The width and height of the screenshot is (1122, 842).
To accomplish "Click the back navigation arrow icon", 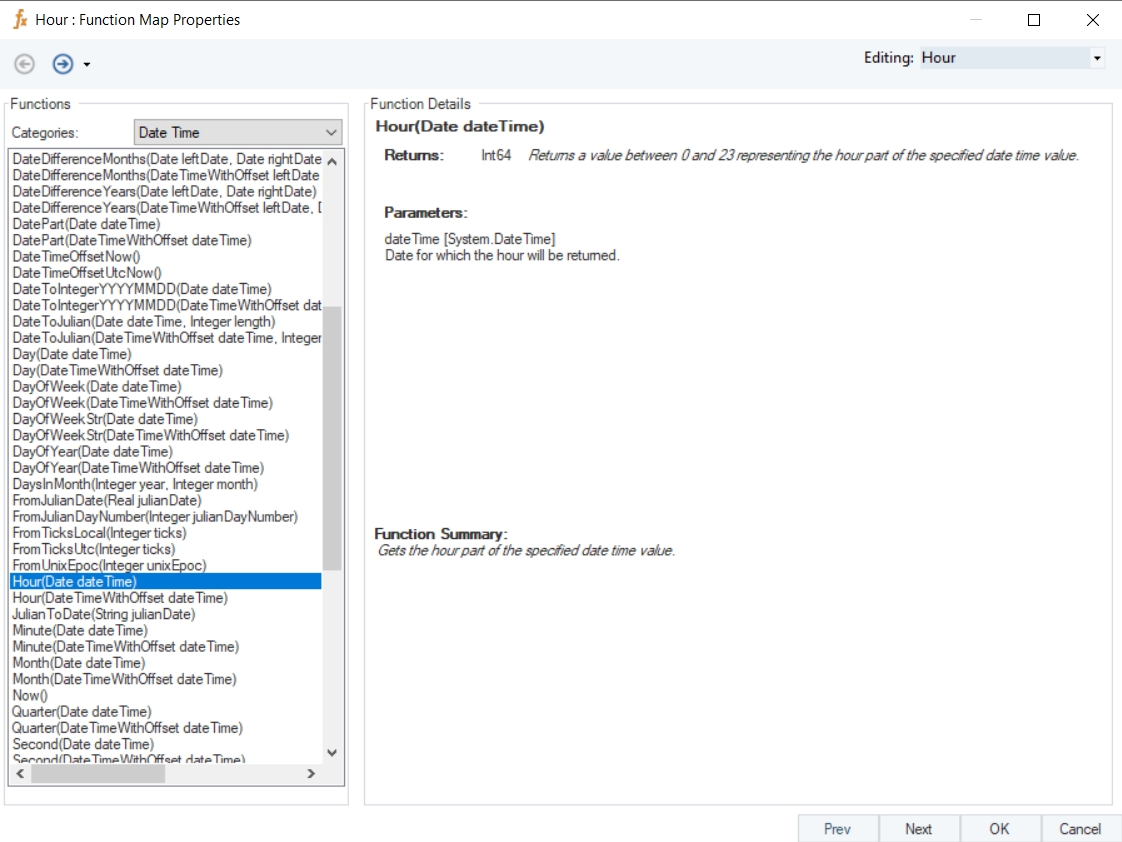I will pos(25,64).
